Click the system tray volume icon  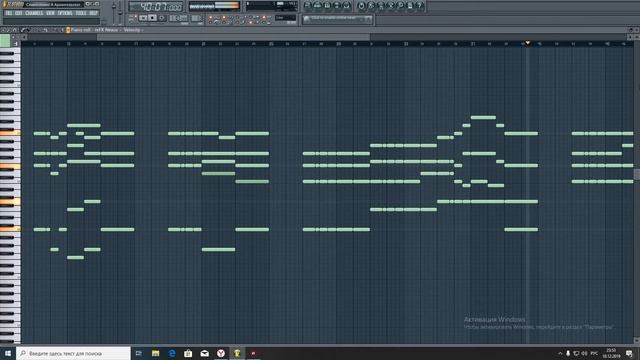pyautogui.click(x=584, y=353)
